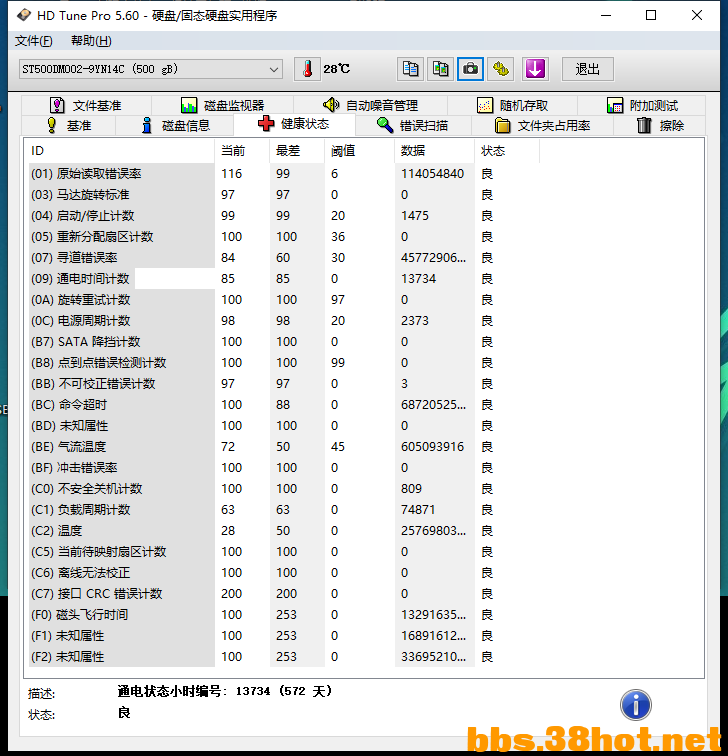
Task: Select the (04) 启动/停止计数 row
Action: pyautogui.click(x=284, y=216)
